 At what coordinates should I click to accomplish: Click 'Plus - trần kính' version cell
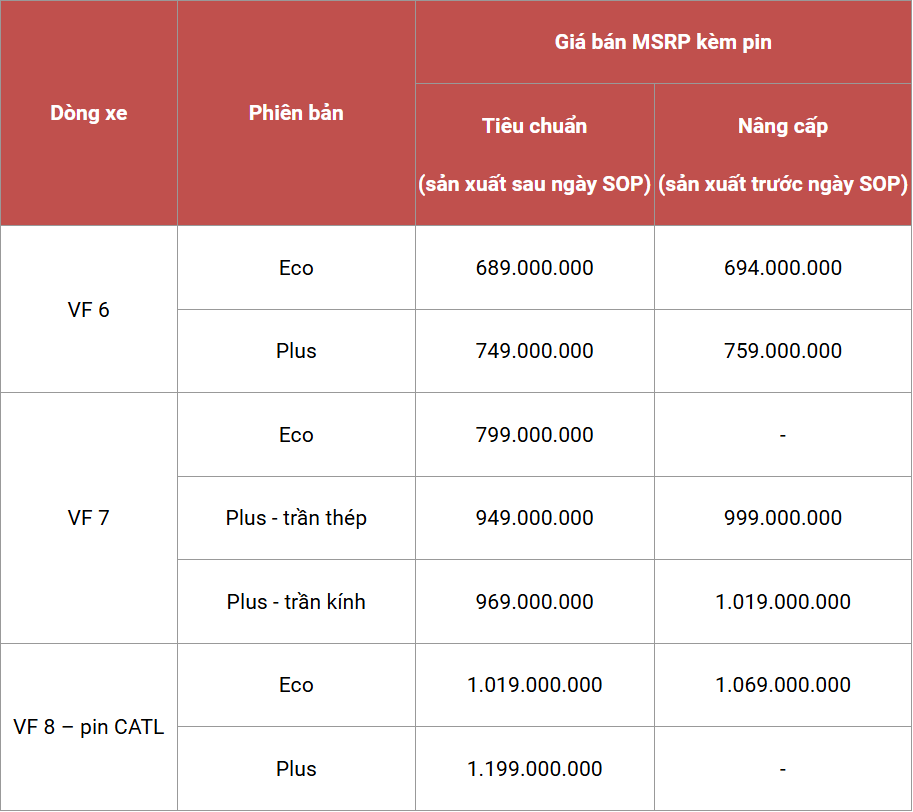(296, 601)
